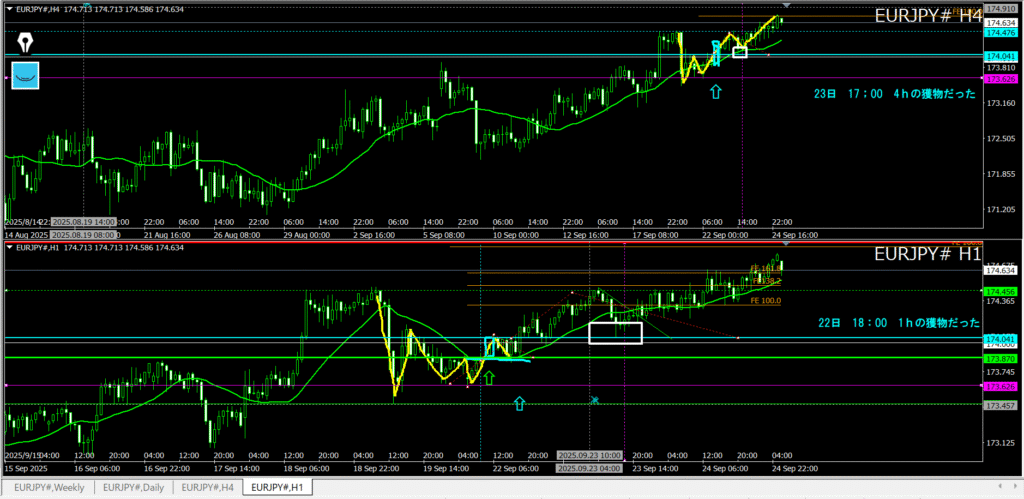Click the cyan up arrow on H1 chart

pos(519,403)
